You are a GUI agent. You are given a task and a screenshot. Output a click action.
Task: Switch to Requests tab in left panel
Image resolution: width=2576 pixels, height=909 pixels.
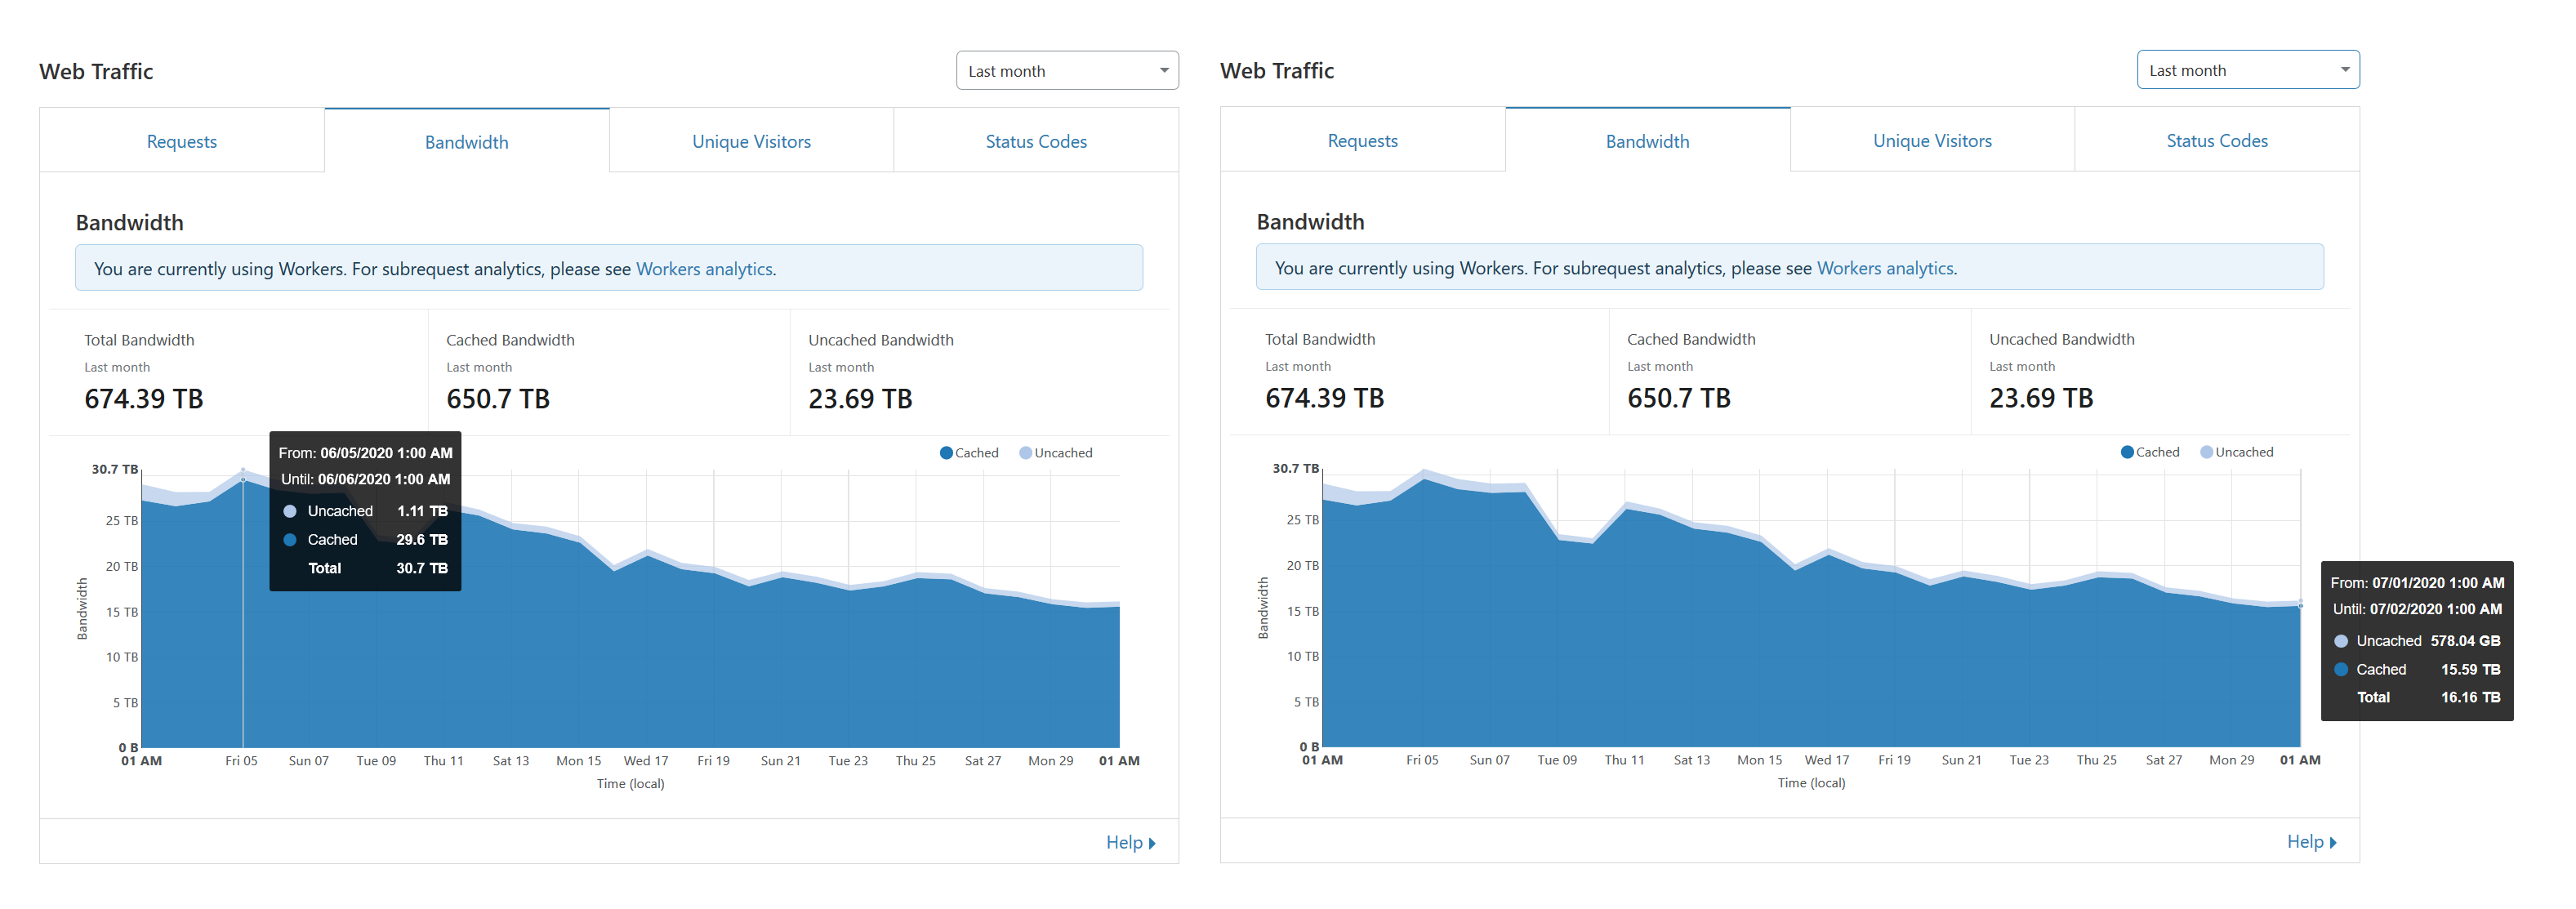[x=182, y=141]
